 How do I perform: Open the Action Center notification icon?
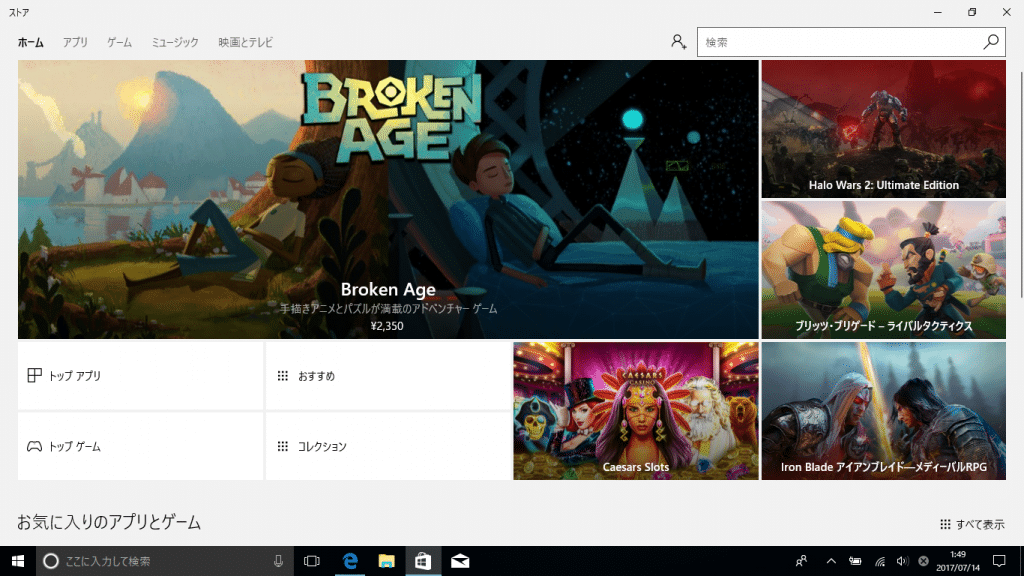999,561
